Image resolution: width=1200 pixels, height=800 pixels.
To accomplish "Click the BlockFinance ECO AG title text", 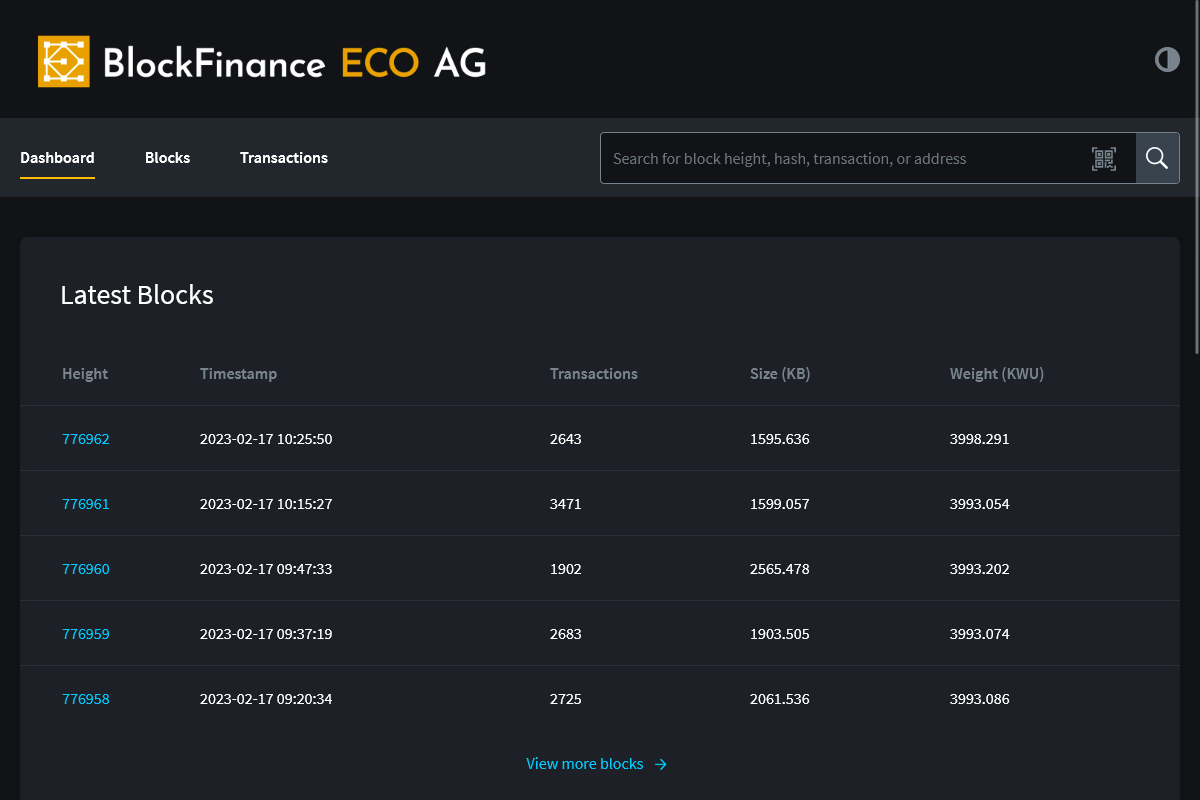I will pos(294,63).
